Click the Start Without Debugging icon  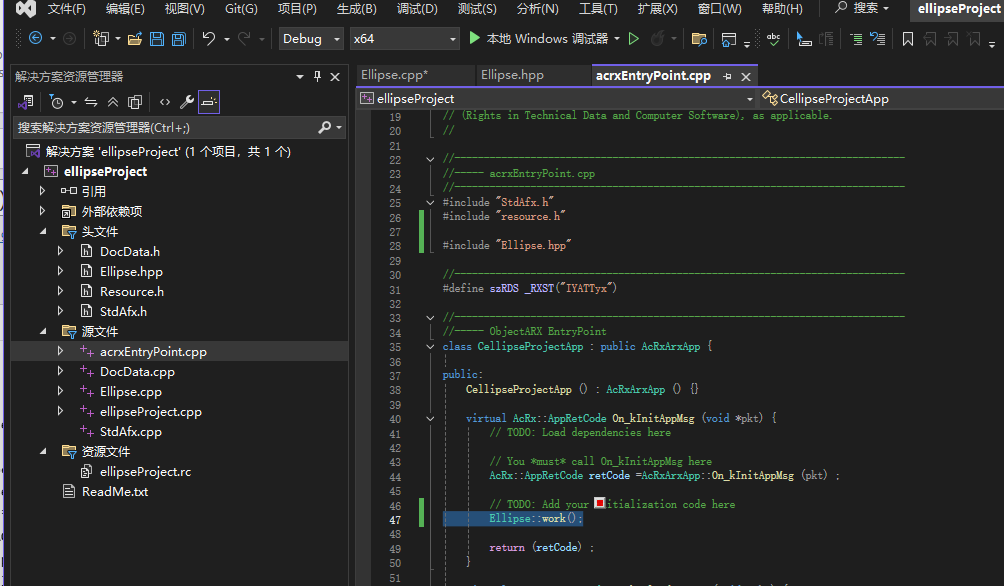pyautogui.click(x=633, y=39)
